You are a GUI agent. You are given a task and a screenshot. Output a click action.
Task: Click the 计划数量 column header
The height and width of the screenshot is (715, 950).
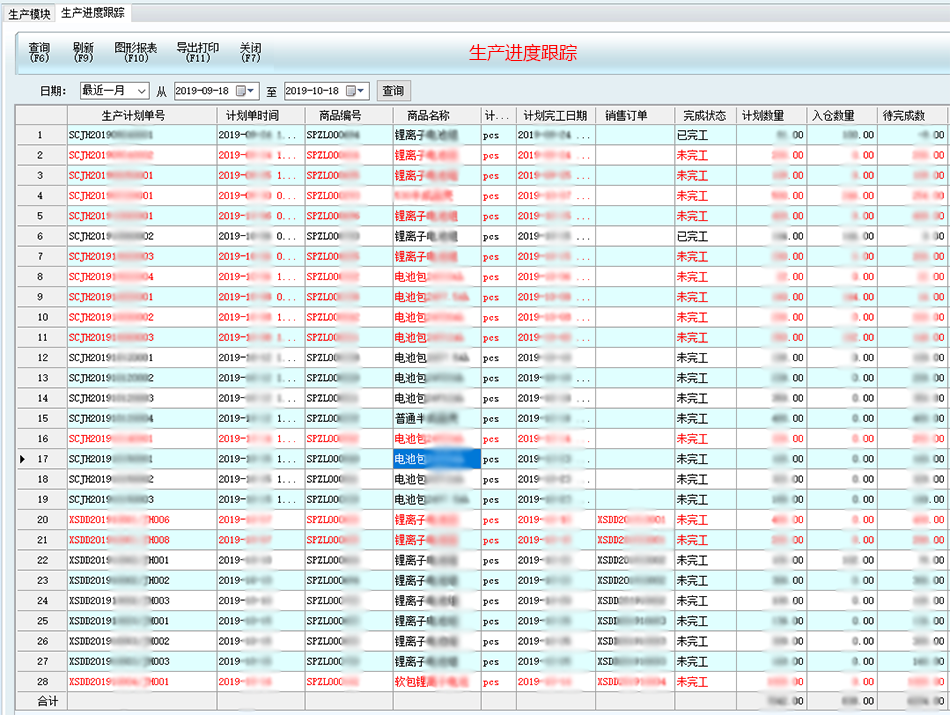pos(771,115)
